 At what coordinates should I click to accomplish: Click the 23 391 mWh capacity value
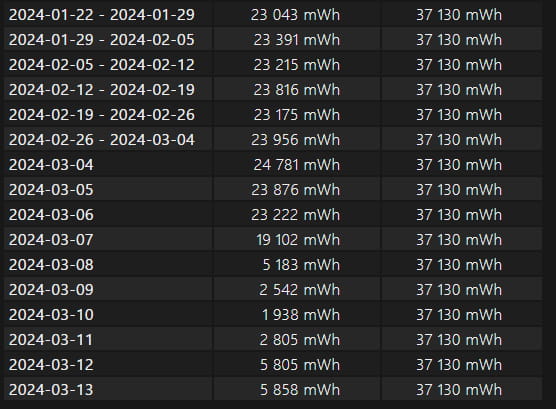coord(296,40)
